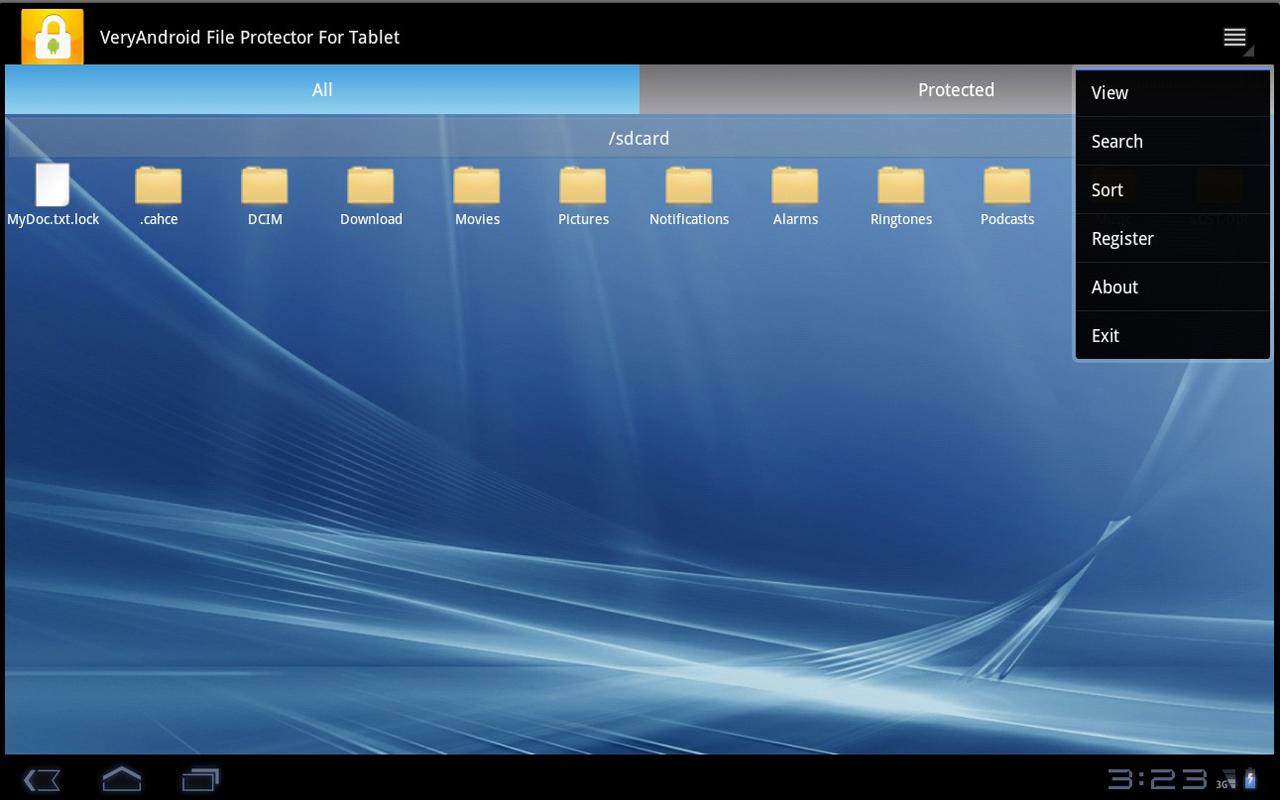This screenshot has height=800, width=1280.
Task: Open the Podcasts folder
Action: [1007, 186]
